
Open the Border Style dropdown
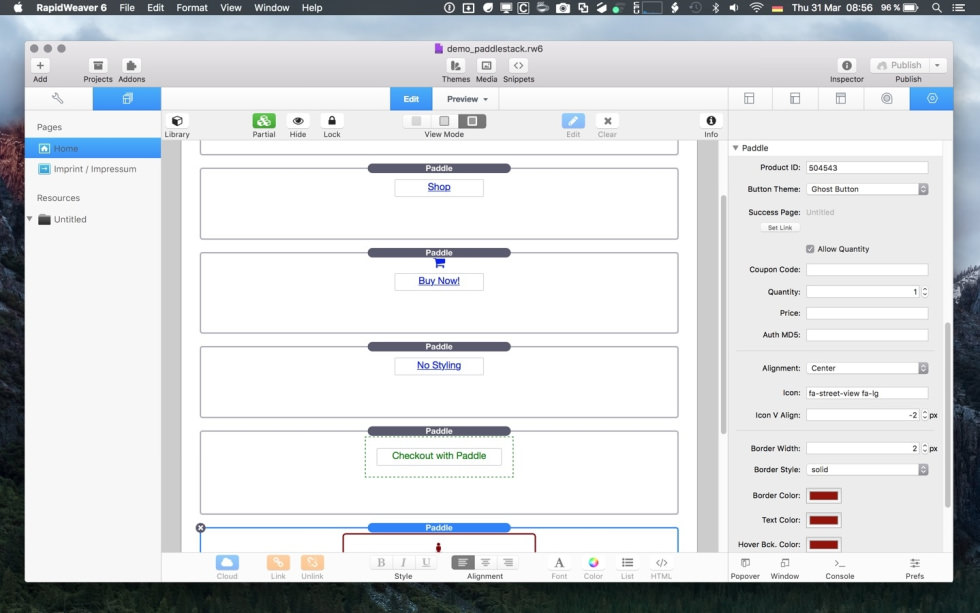[x=867, y=469]
